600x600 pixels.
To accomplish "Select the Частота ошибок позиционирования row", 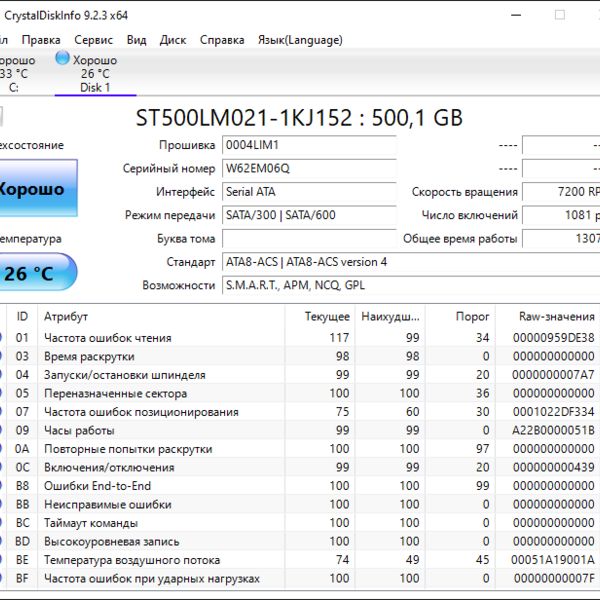I will tap(300, 412).
